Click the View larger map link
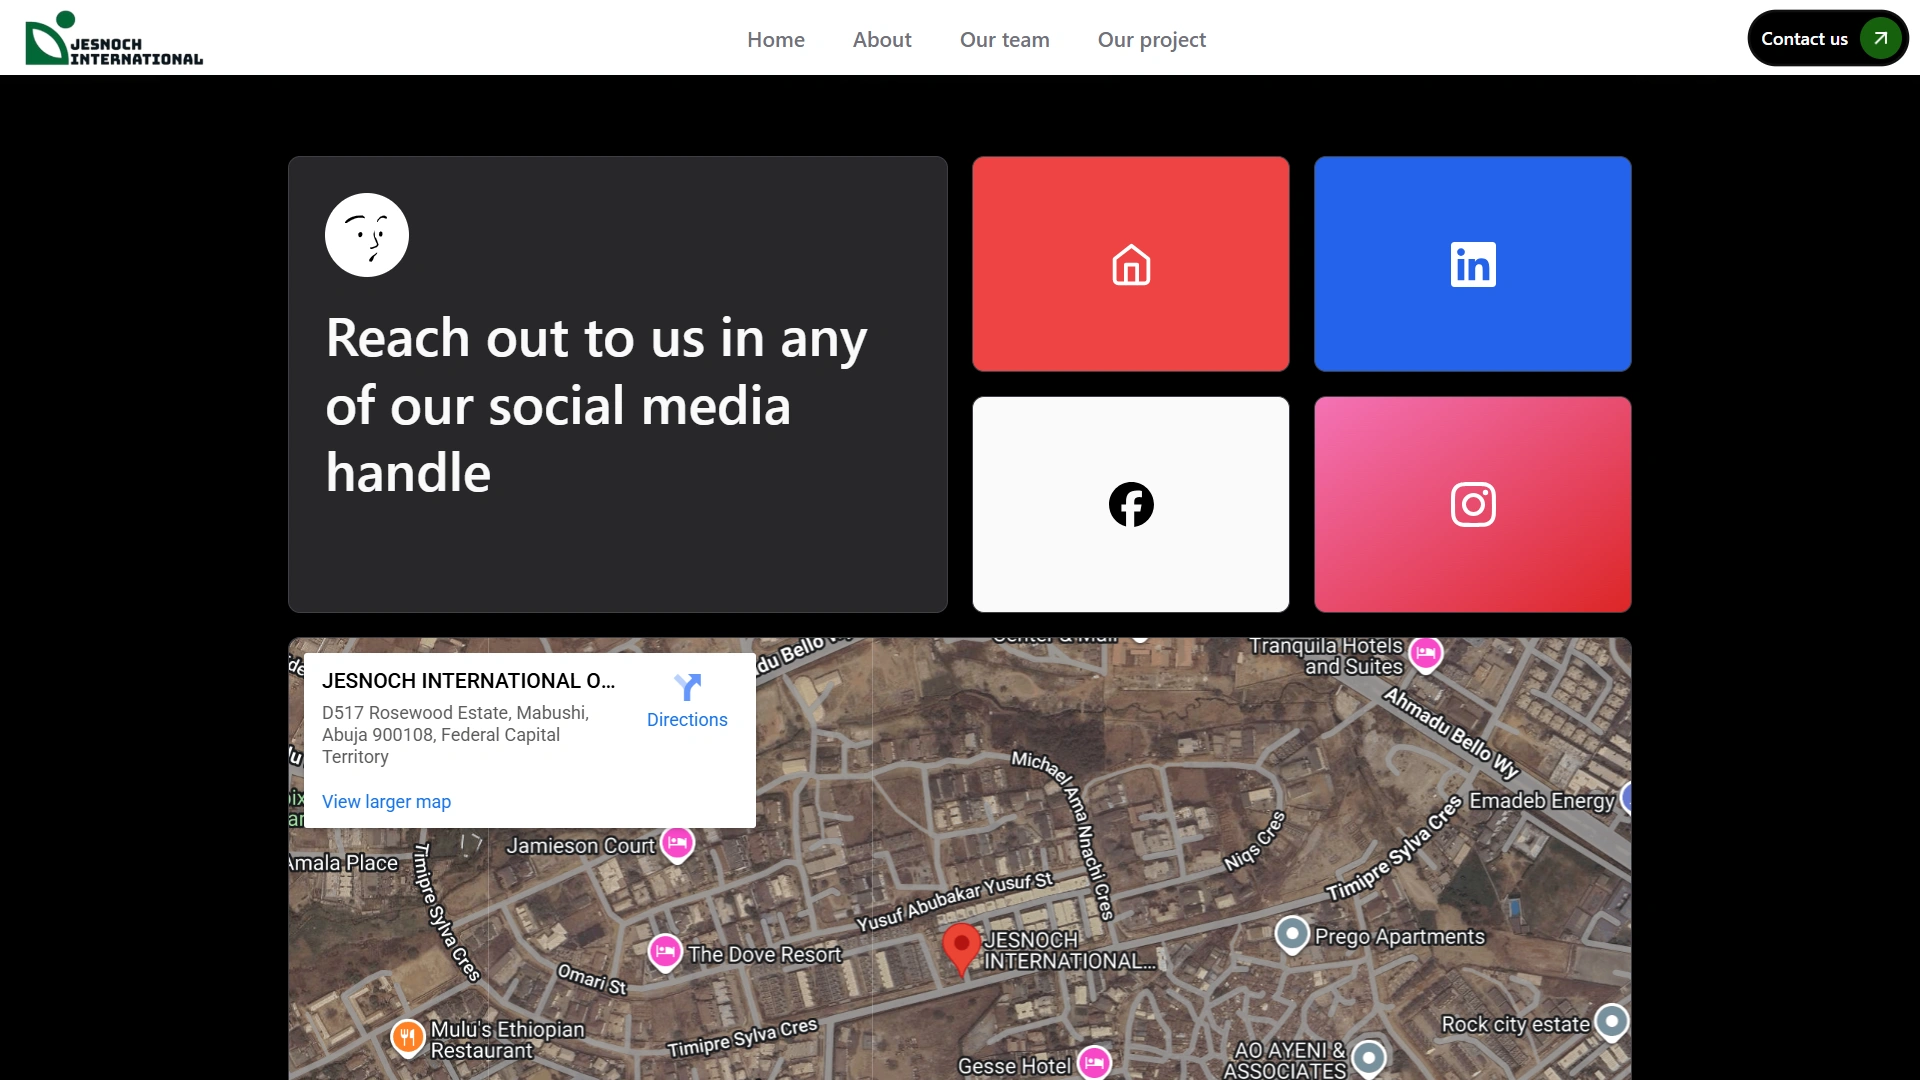The height and width of the screenshot is (1080, 1920). click(x=386, y=802)
